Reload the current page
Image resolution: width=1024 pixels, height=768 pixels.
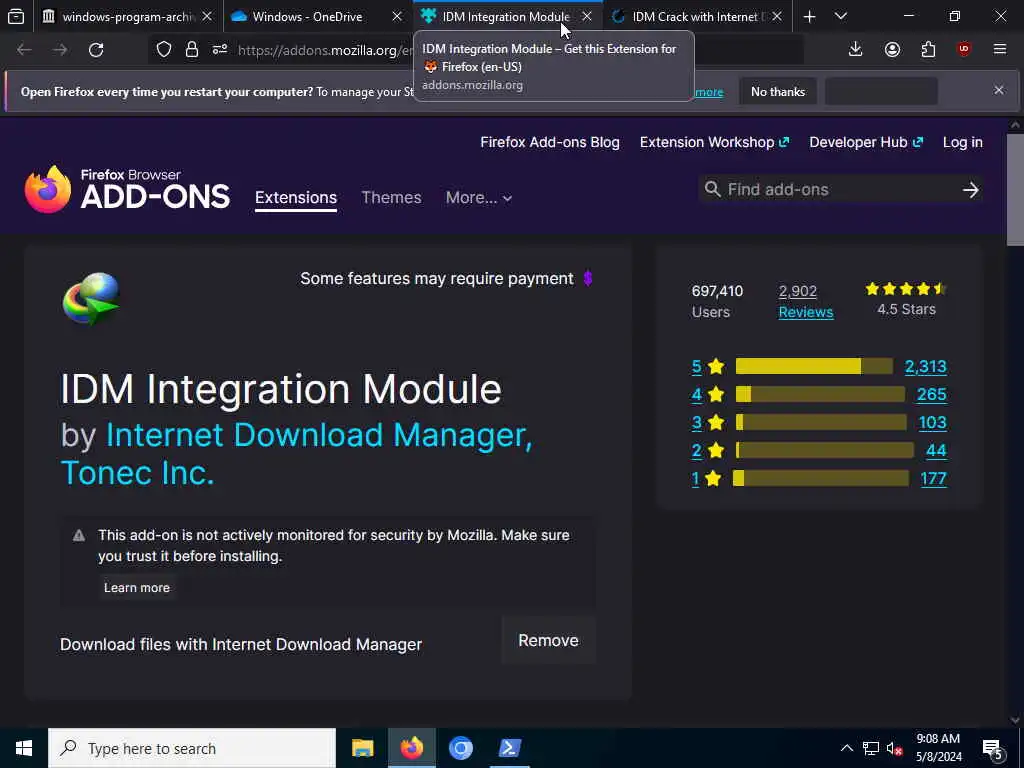[96, 50]
